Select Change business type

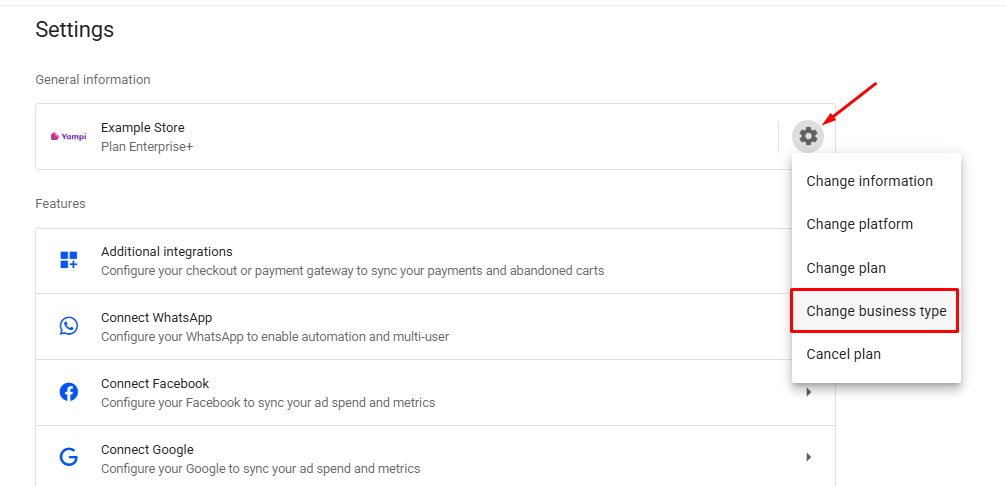click(876, 311)
